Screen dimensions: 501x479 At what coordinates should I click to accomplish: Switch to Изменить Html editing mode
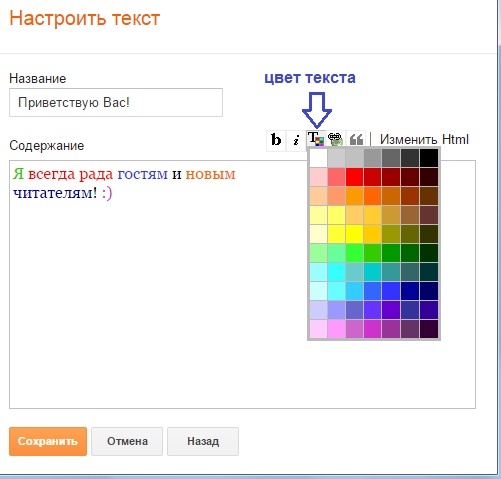[424, 139]
